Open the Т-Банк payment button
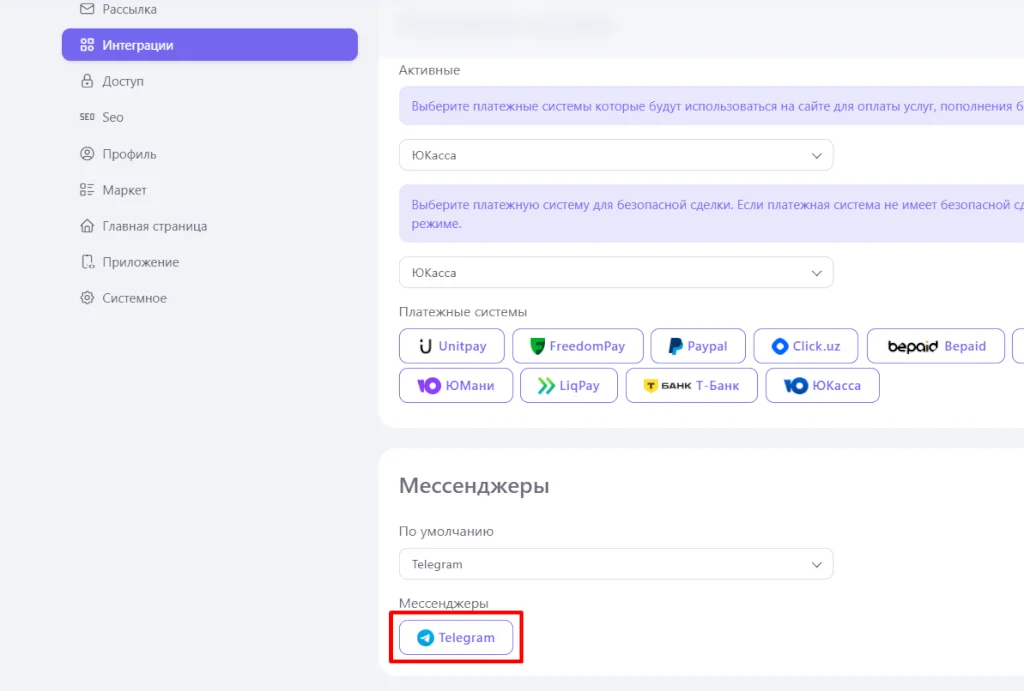Viewport: 1024px width, 691px height. click(690, 385)
